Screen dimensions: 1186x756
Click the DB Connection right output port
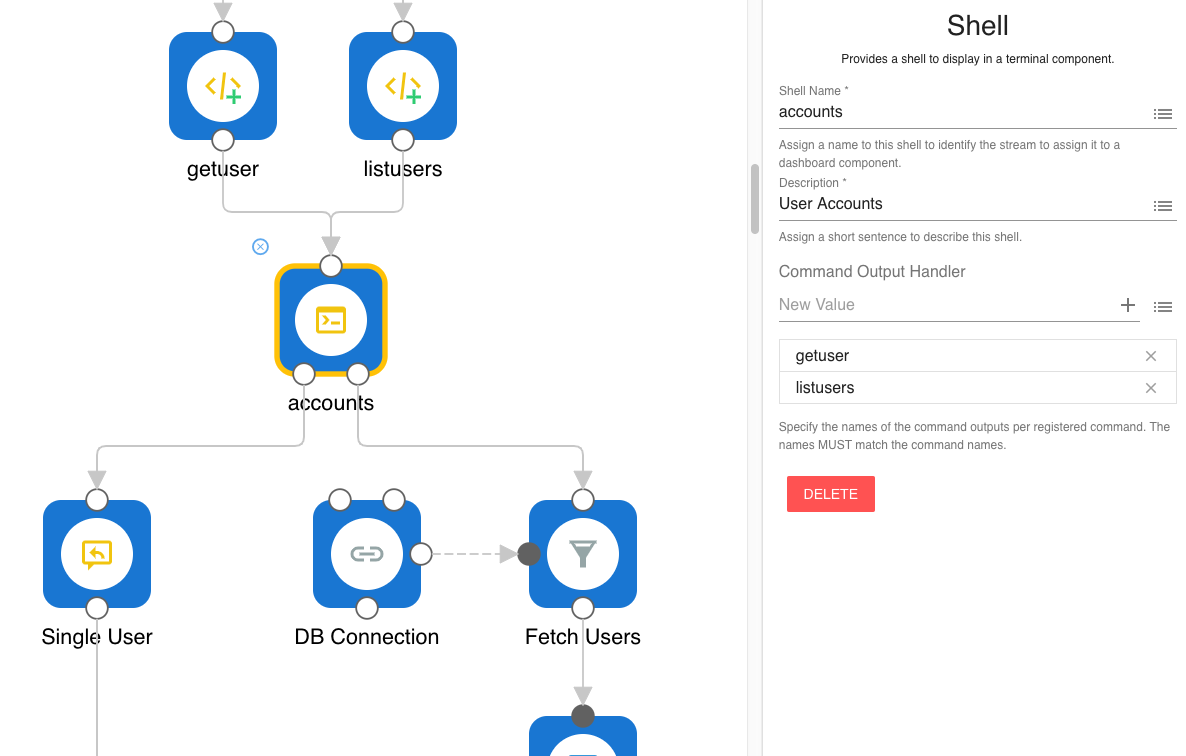click(x=421, y=554)
